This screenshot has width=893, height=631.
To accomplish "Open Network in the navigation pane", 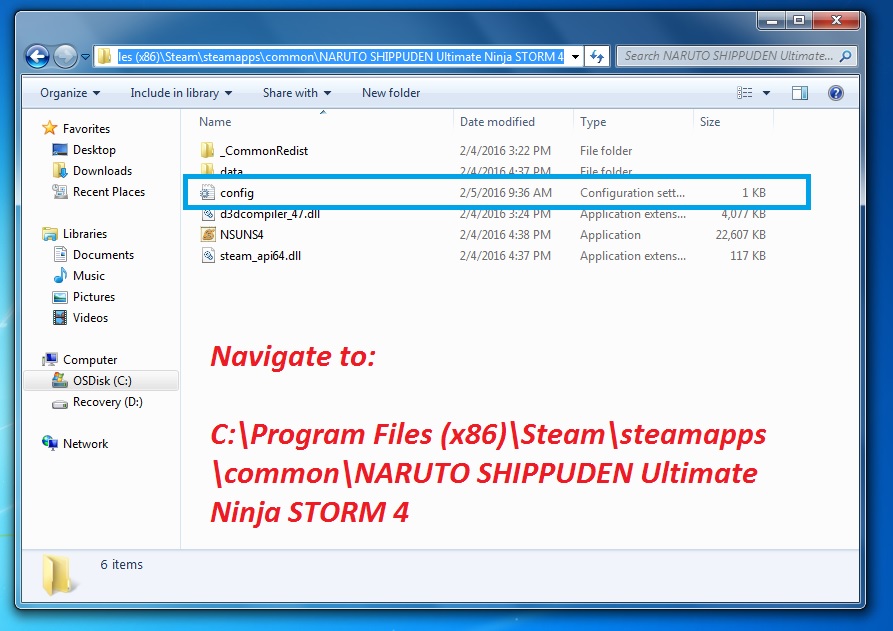I will [85, 444].
